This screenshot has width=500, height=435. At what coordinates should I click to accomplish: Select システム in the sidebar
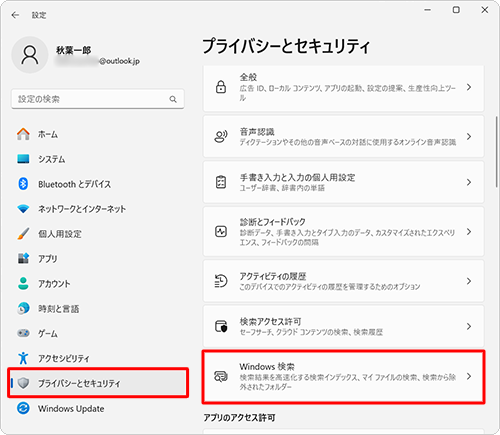(97, 159)
